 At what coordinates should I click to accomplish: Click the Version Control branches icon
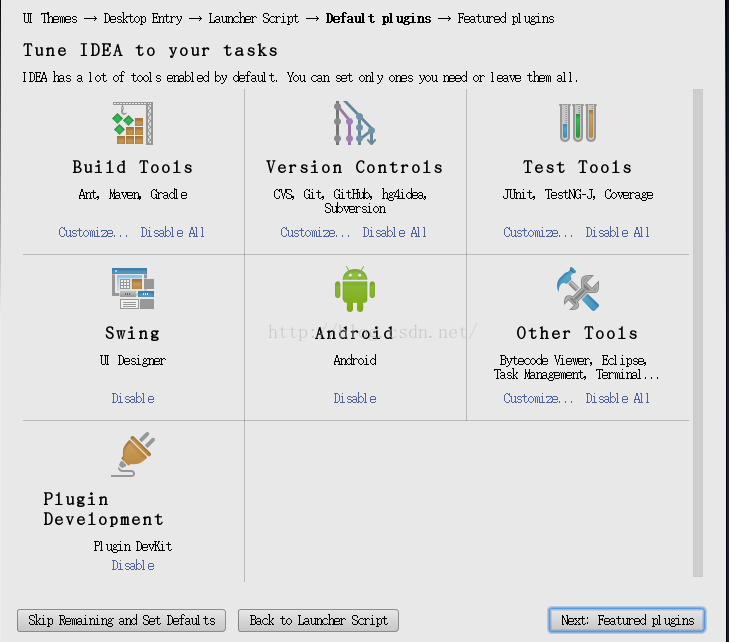click(x=354, y=124)
